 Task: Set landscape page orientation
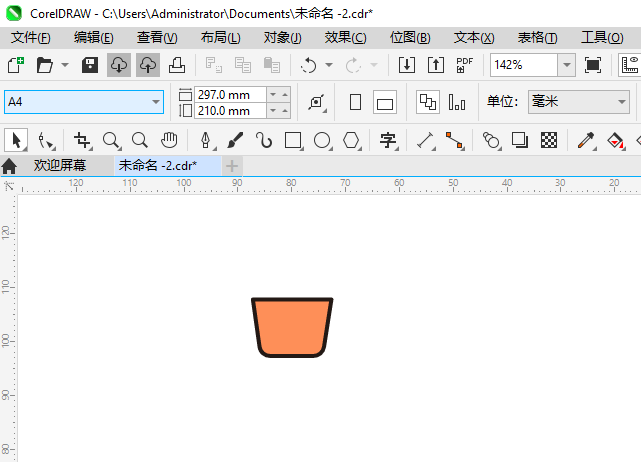(385, 102)
